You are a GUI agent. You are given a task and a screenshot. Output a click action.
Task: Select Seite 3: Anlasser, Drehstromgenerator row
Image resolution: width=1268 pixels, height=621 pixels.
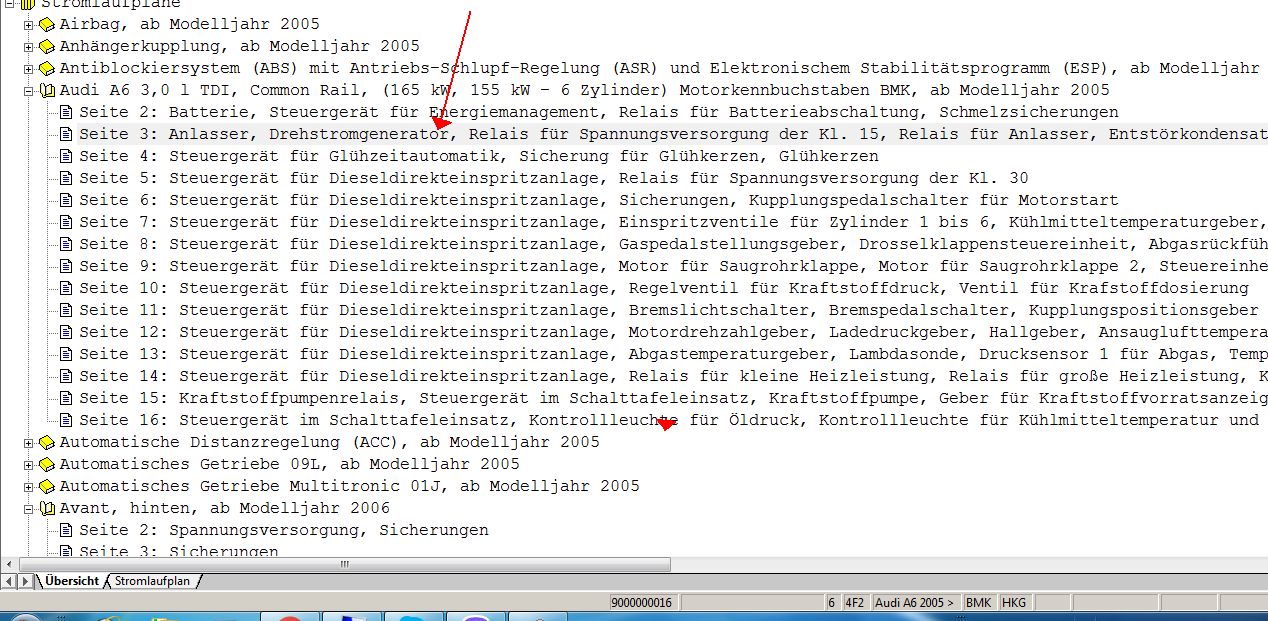(x=673, y=134)
